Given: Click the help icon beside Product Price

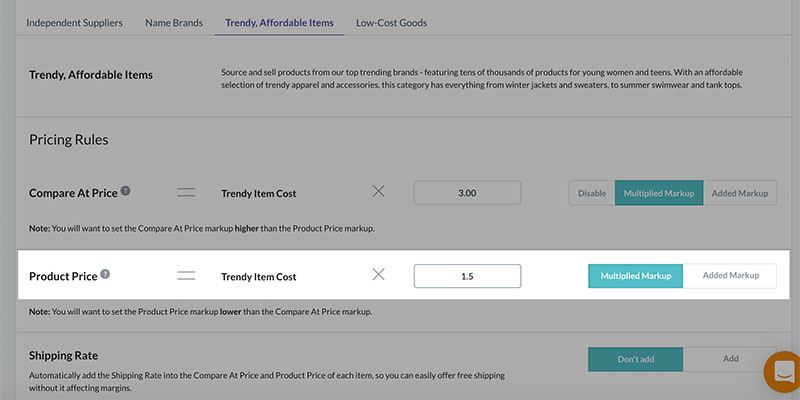Looking at the screenshot, I should 105,275.
